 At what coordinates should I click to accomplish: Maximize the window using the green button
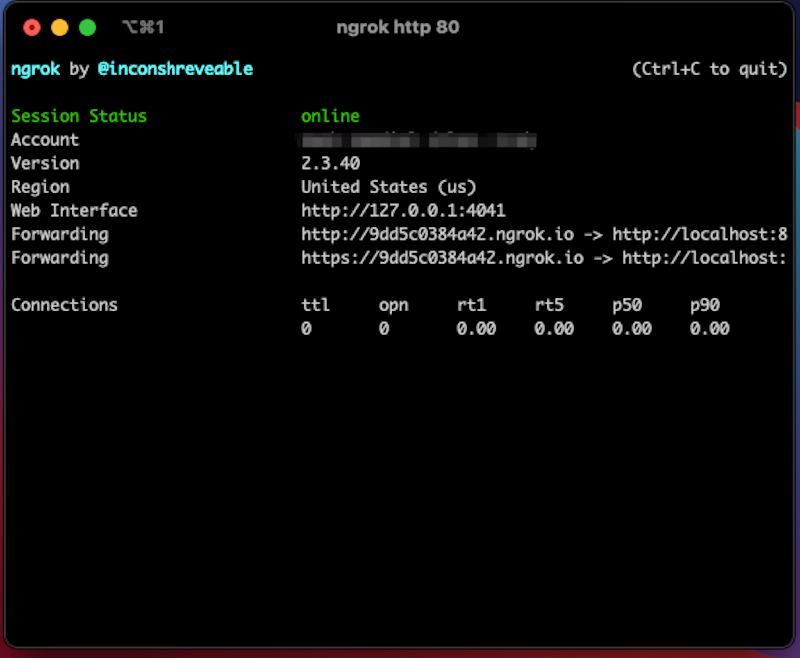click(x=88, y=28)
